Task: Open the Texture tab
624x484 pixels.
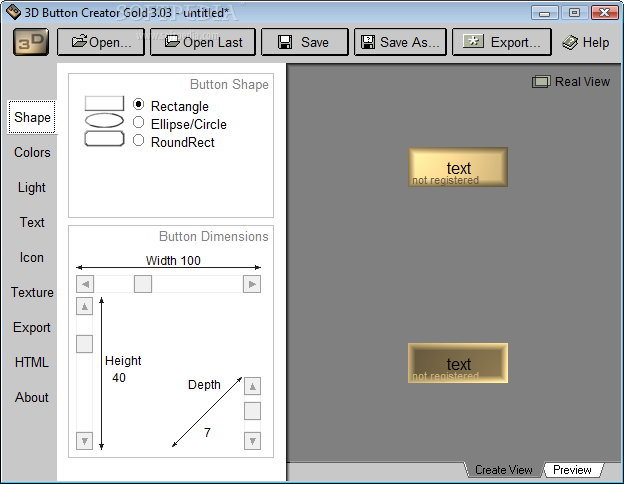Action: point(32,292)
